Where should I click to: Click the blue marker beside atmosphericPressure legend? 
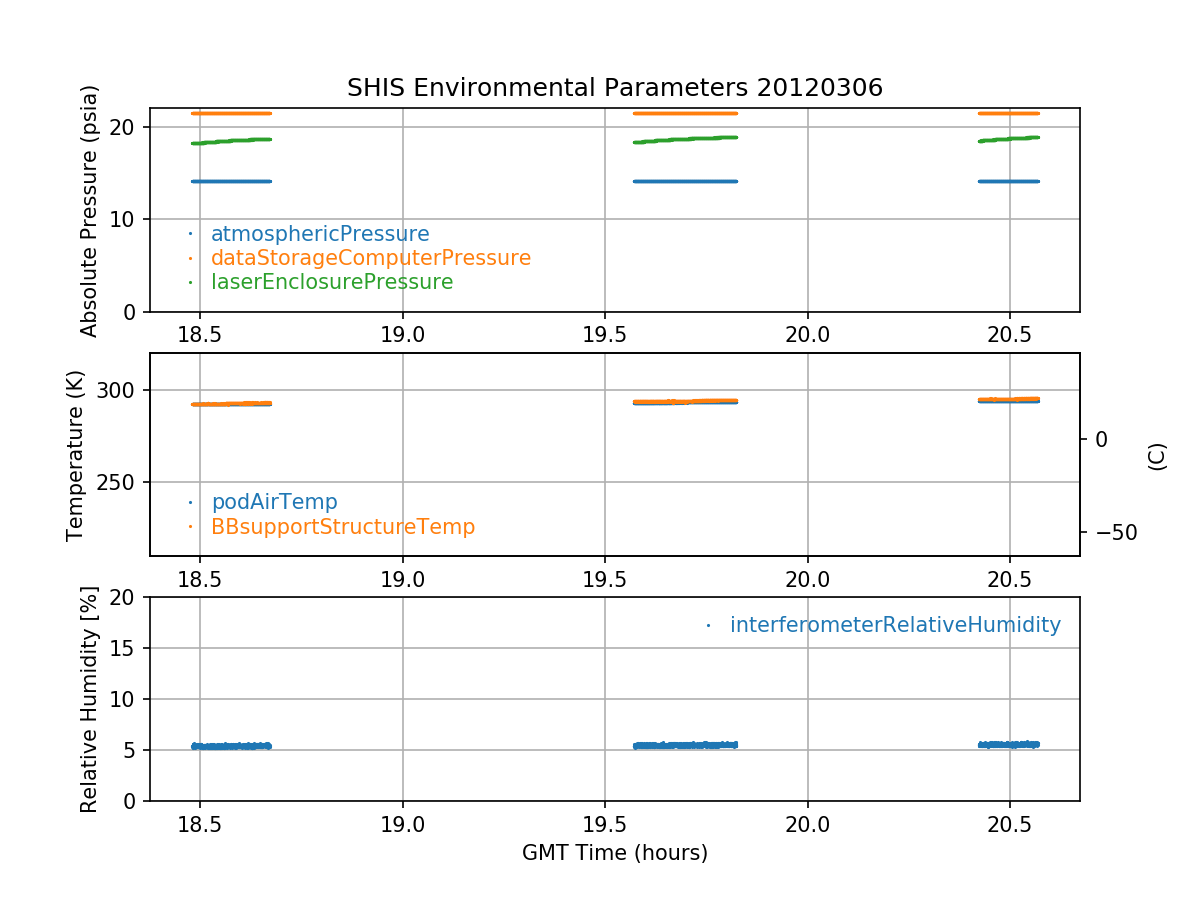190,234
